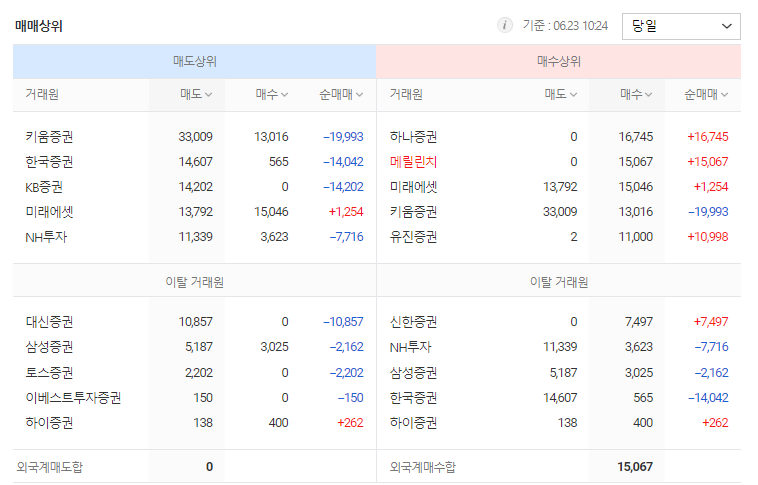This screenshot has width=758, height=485.
Task: Sort 매도상위 table by 순매매 column
Action: 341,94
